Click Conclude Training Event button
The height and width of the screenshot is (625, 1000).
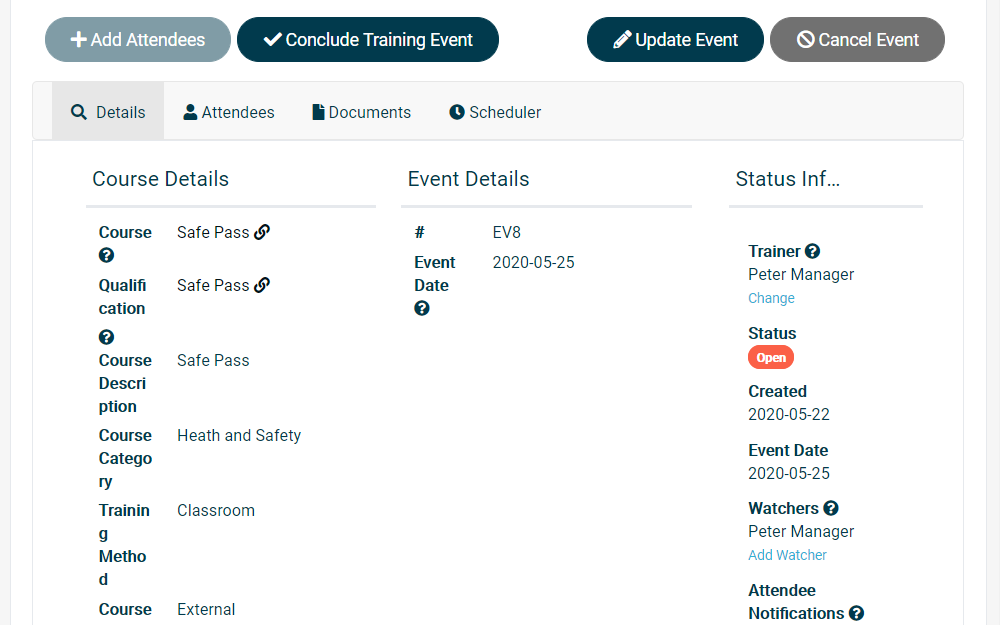point(368,40)
